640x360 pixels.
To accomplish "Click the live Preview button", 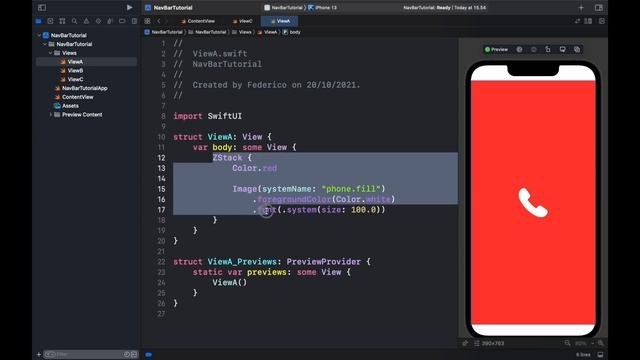I will point(496,49).
